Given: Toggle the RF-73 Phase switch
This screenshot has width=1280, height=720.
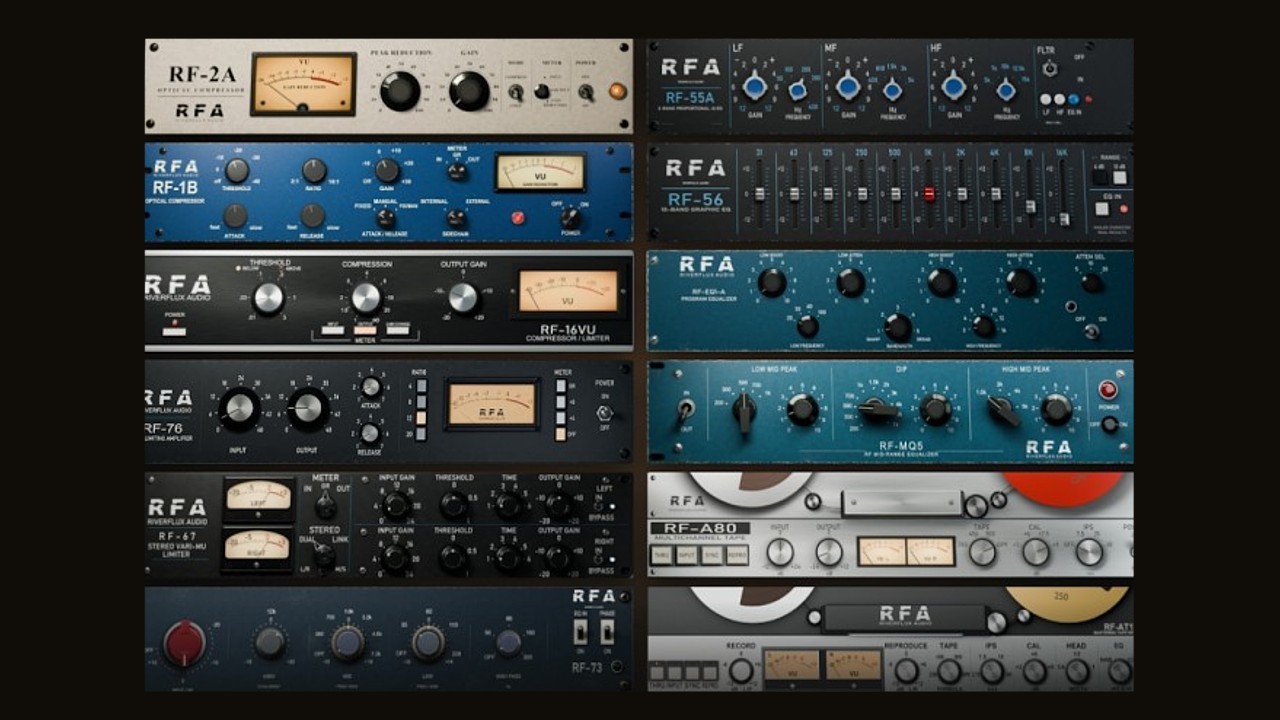Looking at the screenshot, I should (x=607, y=632).
